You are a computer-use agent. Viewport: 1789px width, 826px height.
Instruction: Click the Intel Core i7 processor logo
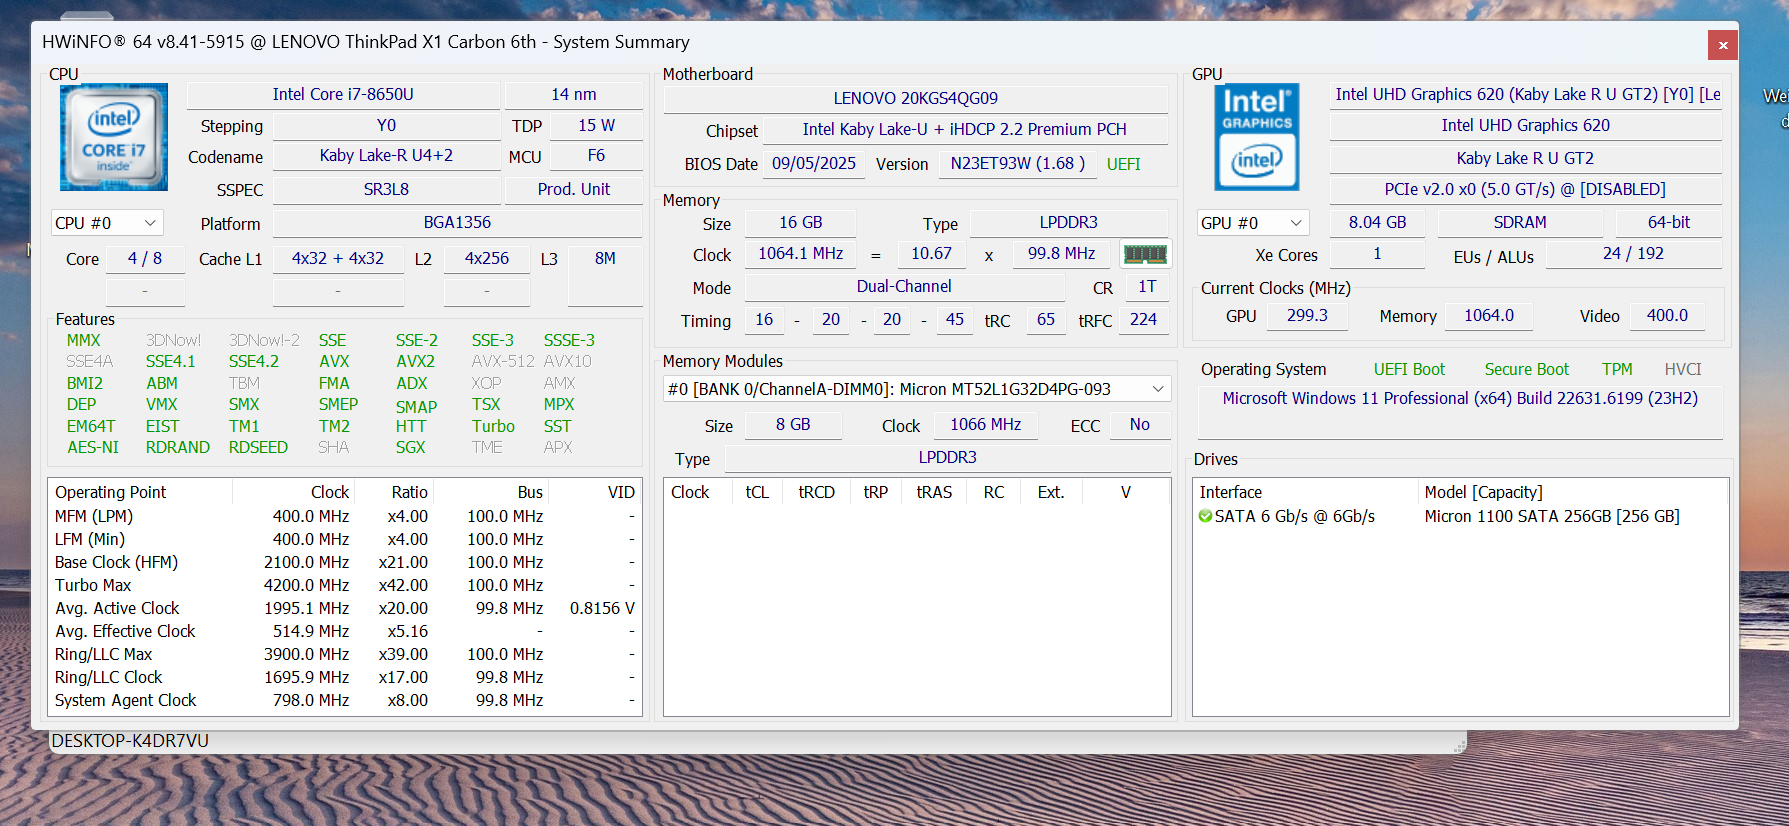point(114,137)
